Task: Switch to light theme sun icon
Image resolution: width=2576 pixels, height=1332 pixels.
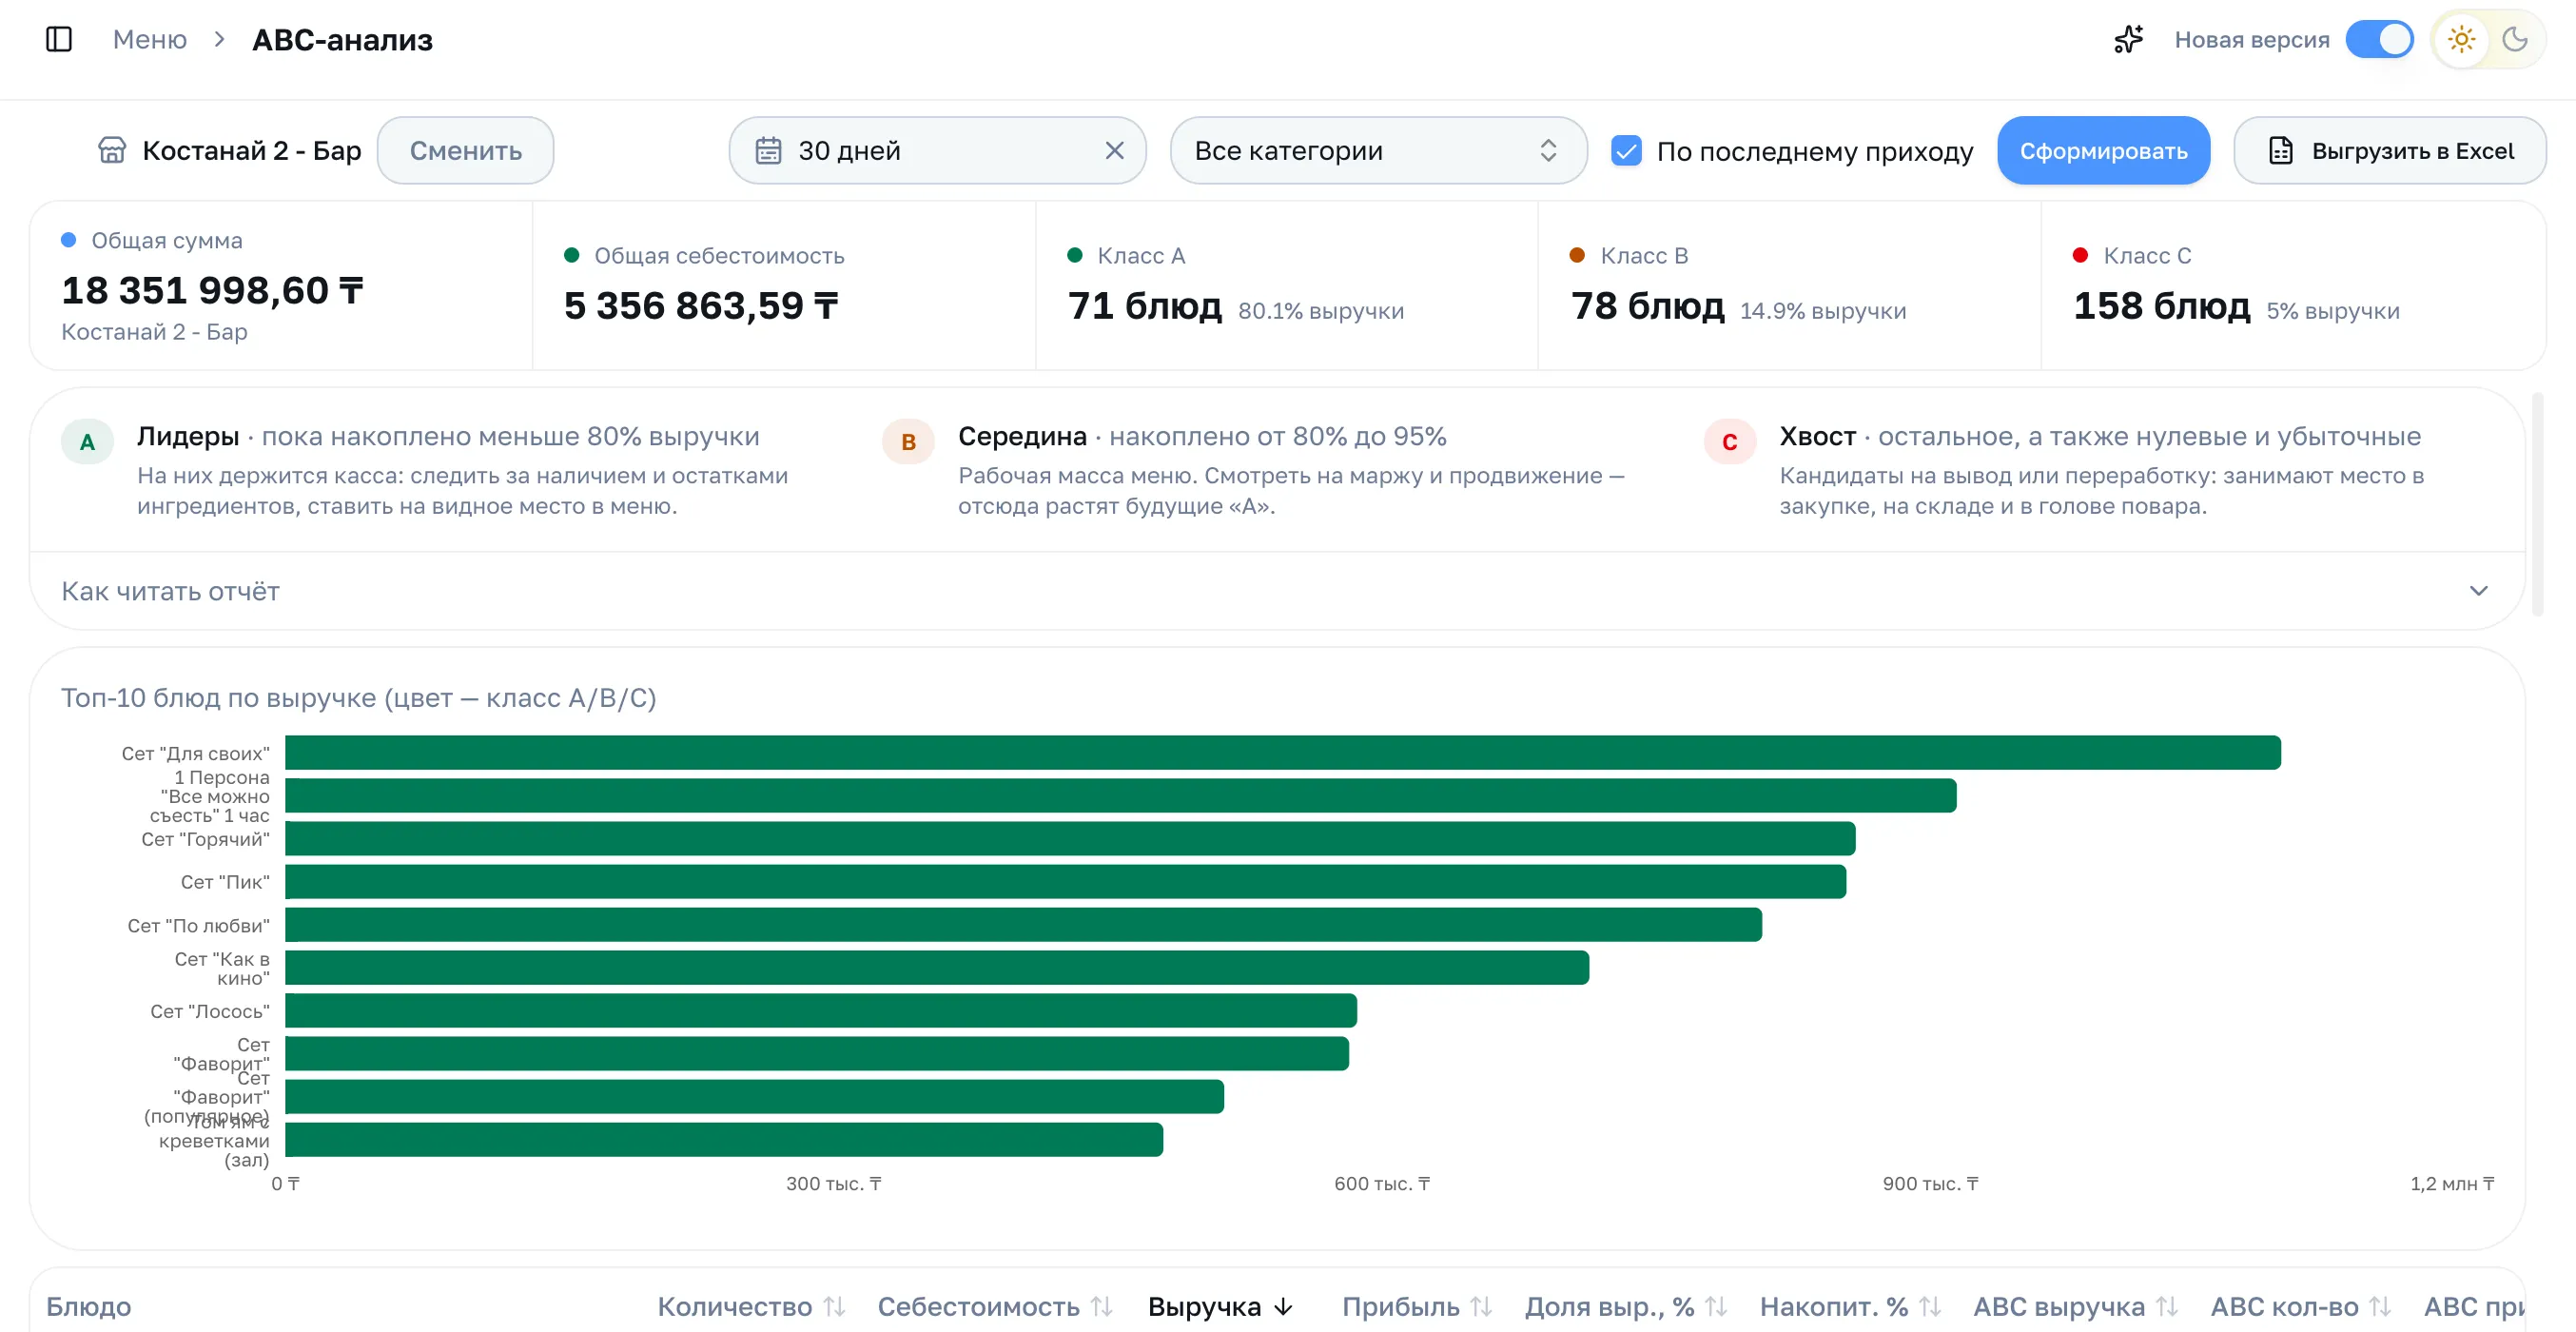Action: 2461,40
